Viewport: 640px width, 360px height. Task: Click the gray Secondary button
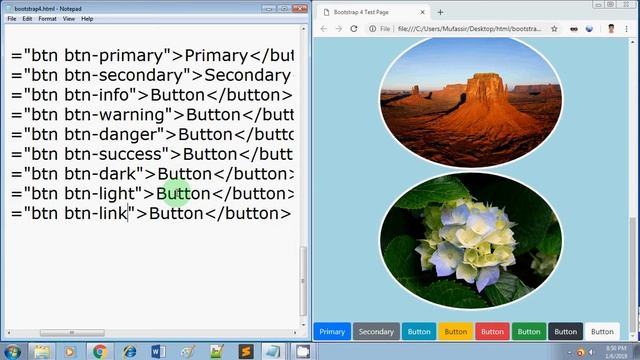point(376,331)
